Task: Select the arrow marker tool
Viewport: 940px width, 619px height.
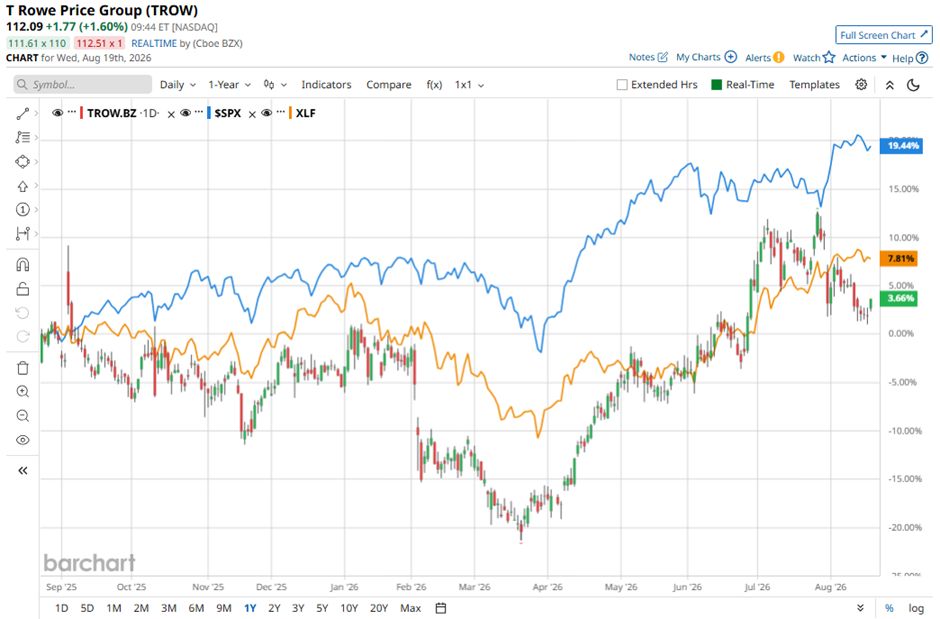Action: [x=23, y=186]
